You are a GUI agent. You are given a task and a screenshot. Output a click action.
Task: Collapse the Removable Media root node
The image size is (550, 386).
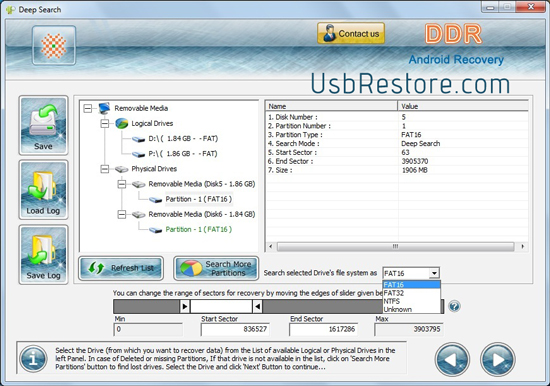pyautogui.click(x=88, y=108)
